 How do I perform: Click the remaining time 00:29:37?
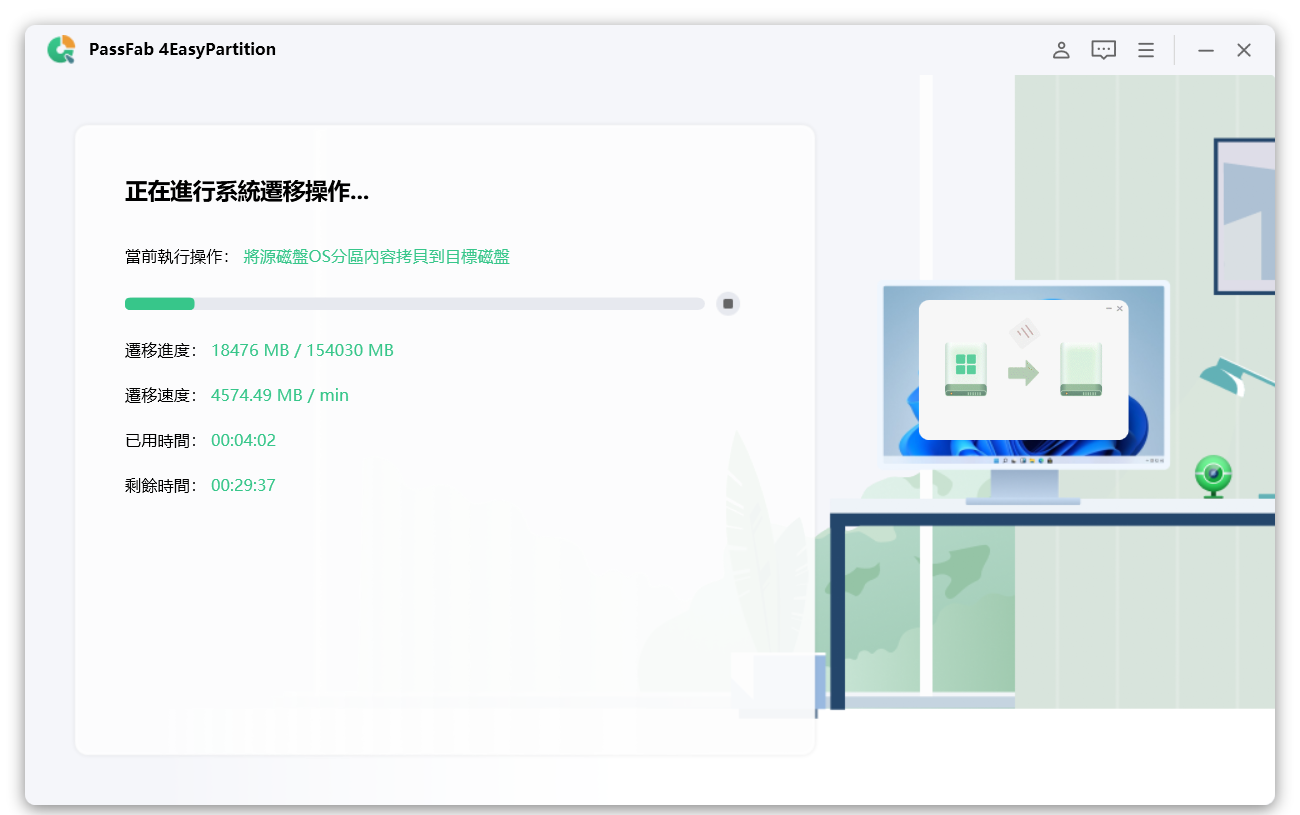(243, 485)
